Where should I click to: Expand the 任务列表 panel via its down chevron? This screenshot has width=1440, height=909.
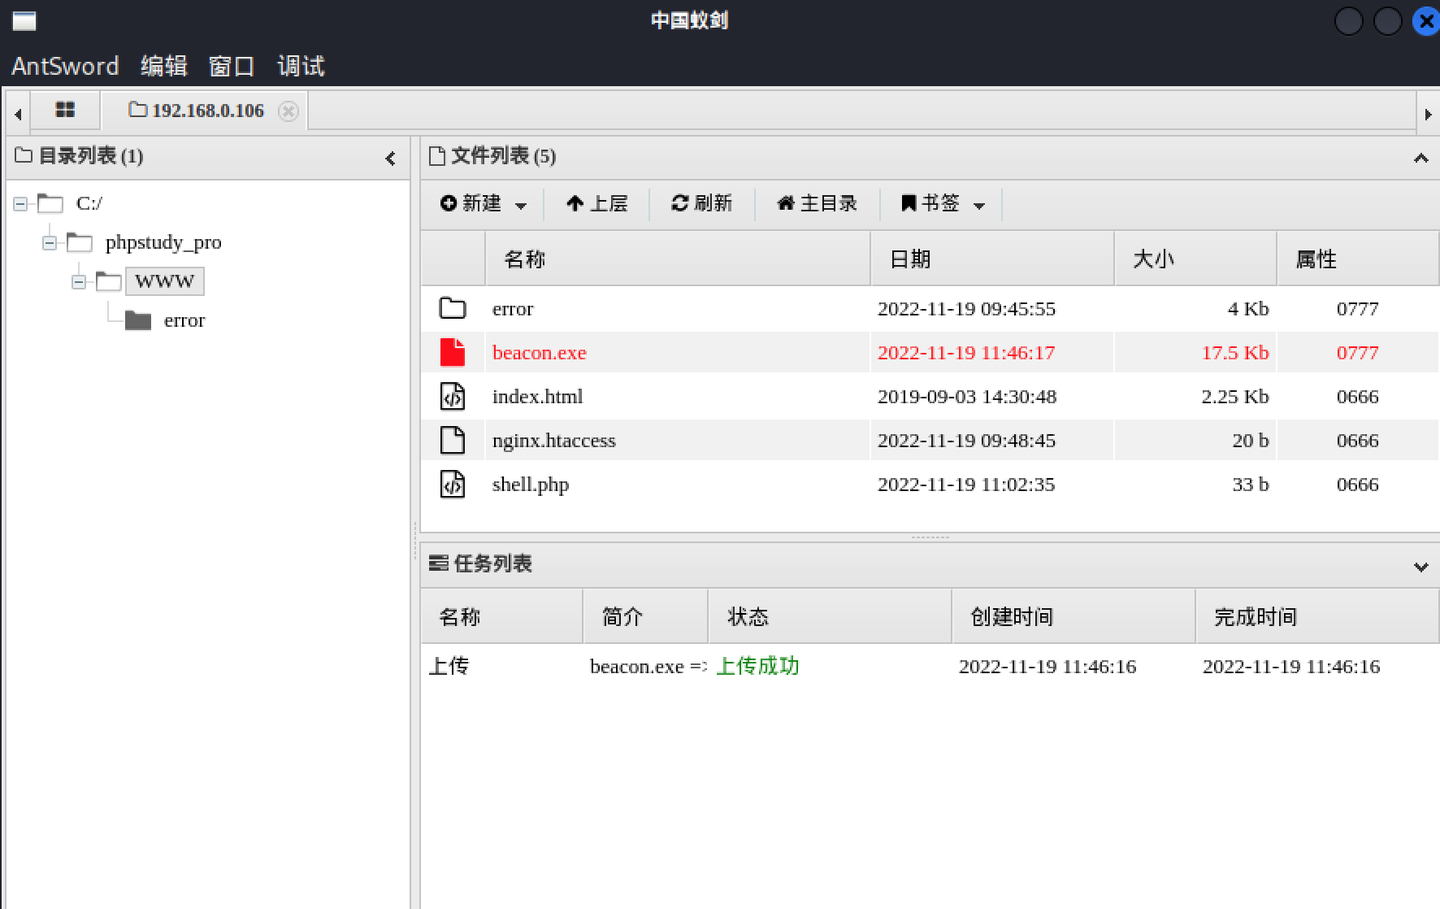point(1420,566)
